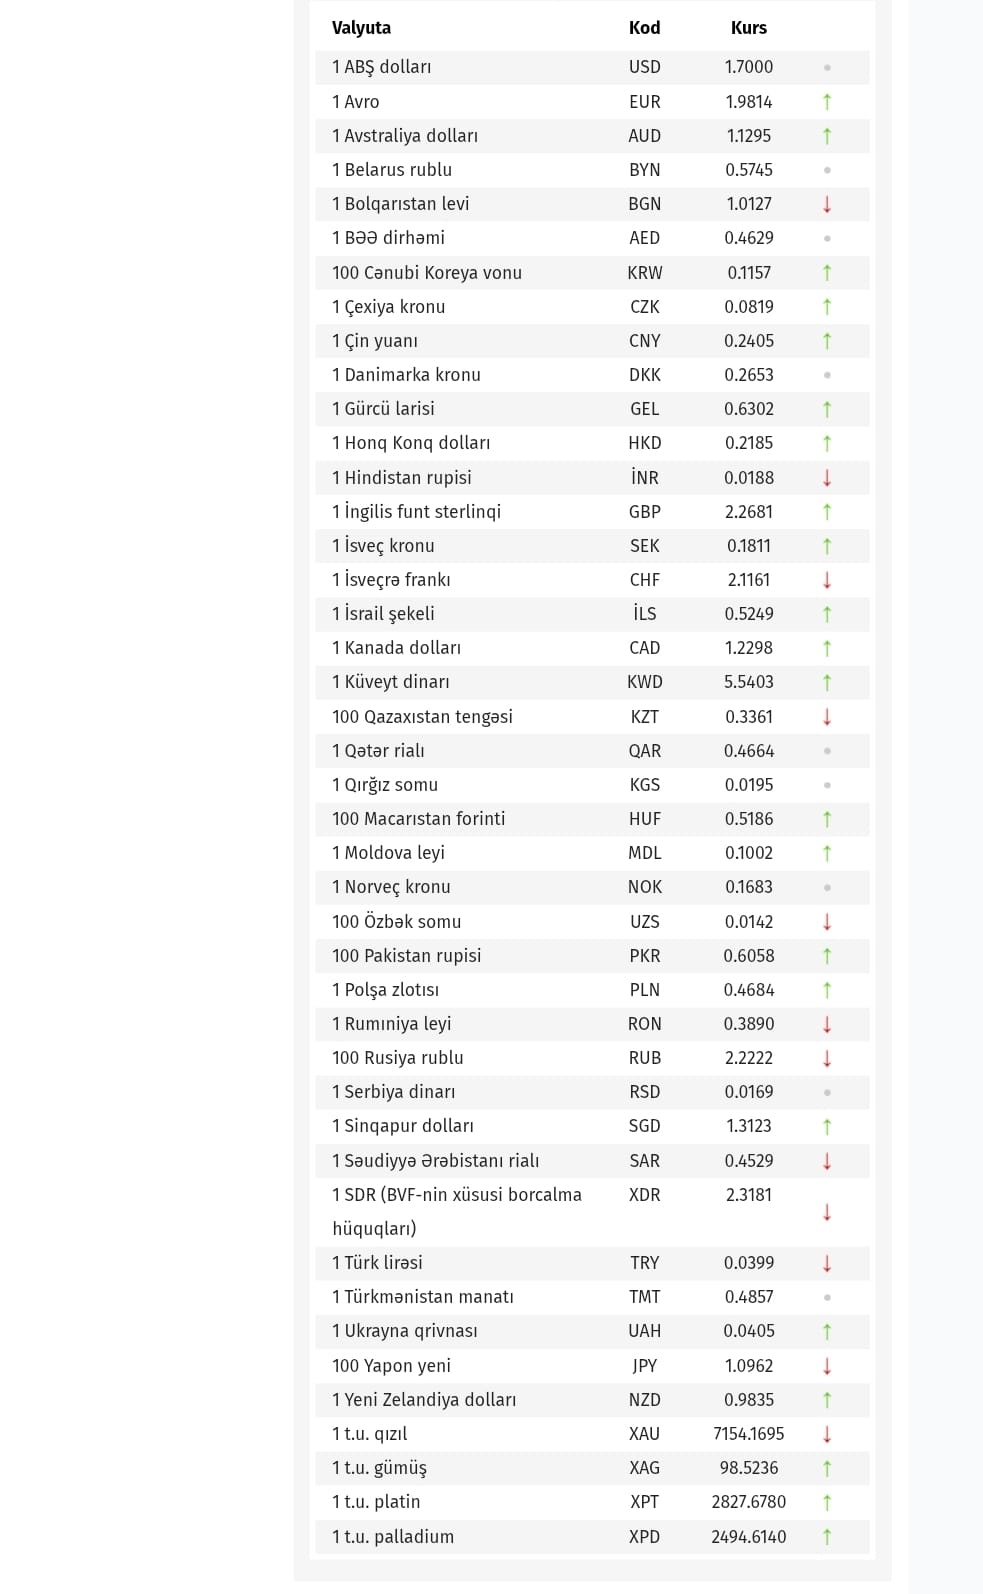The width and height of the screenshot is (983, 1594).
Task: Click the green up arrow beside XPD
Action: (x=827, y=1537)
